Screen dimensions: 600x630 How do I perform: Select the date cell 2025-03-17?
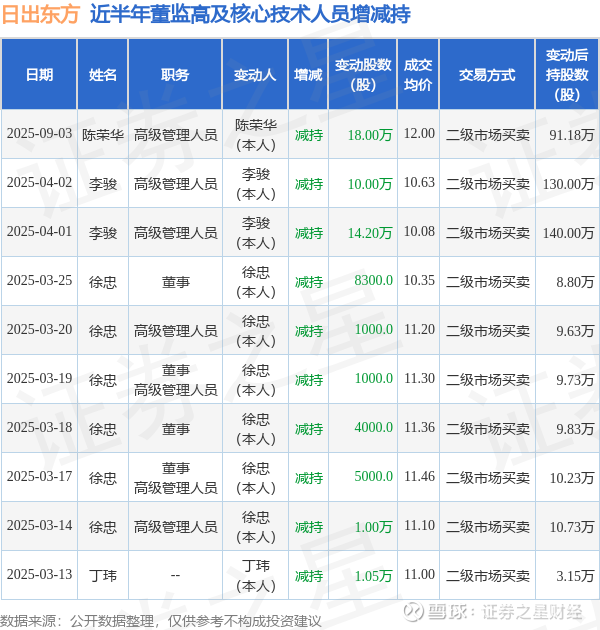39,477
